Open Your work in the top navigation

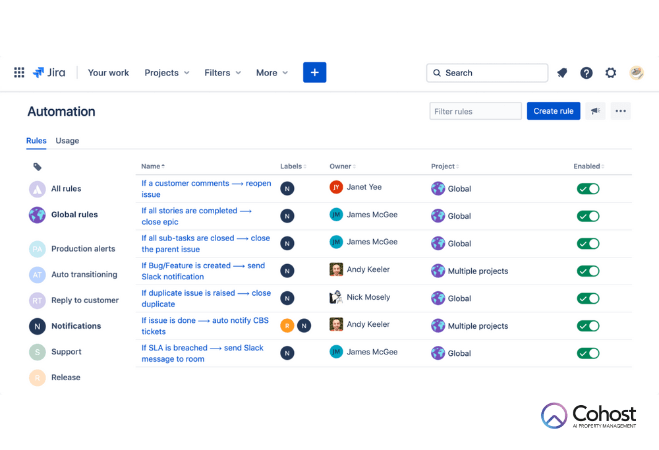(x=108, y=73)
